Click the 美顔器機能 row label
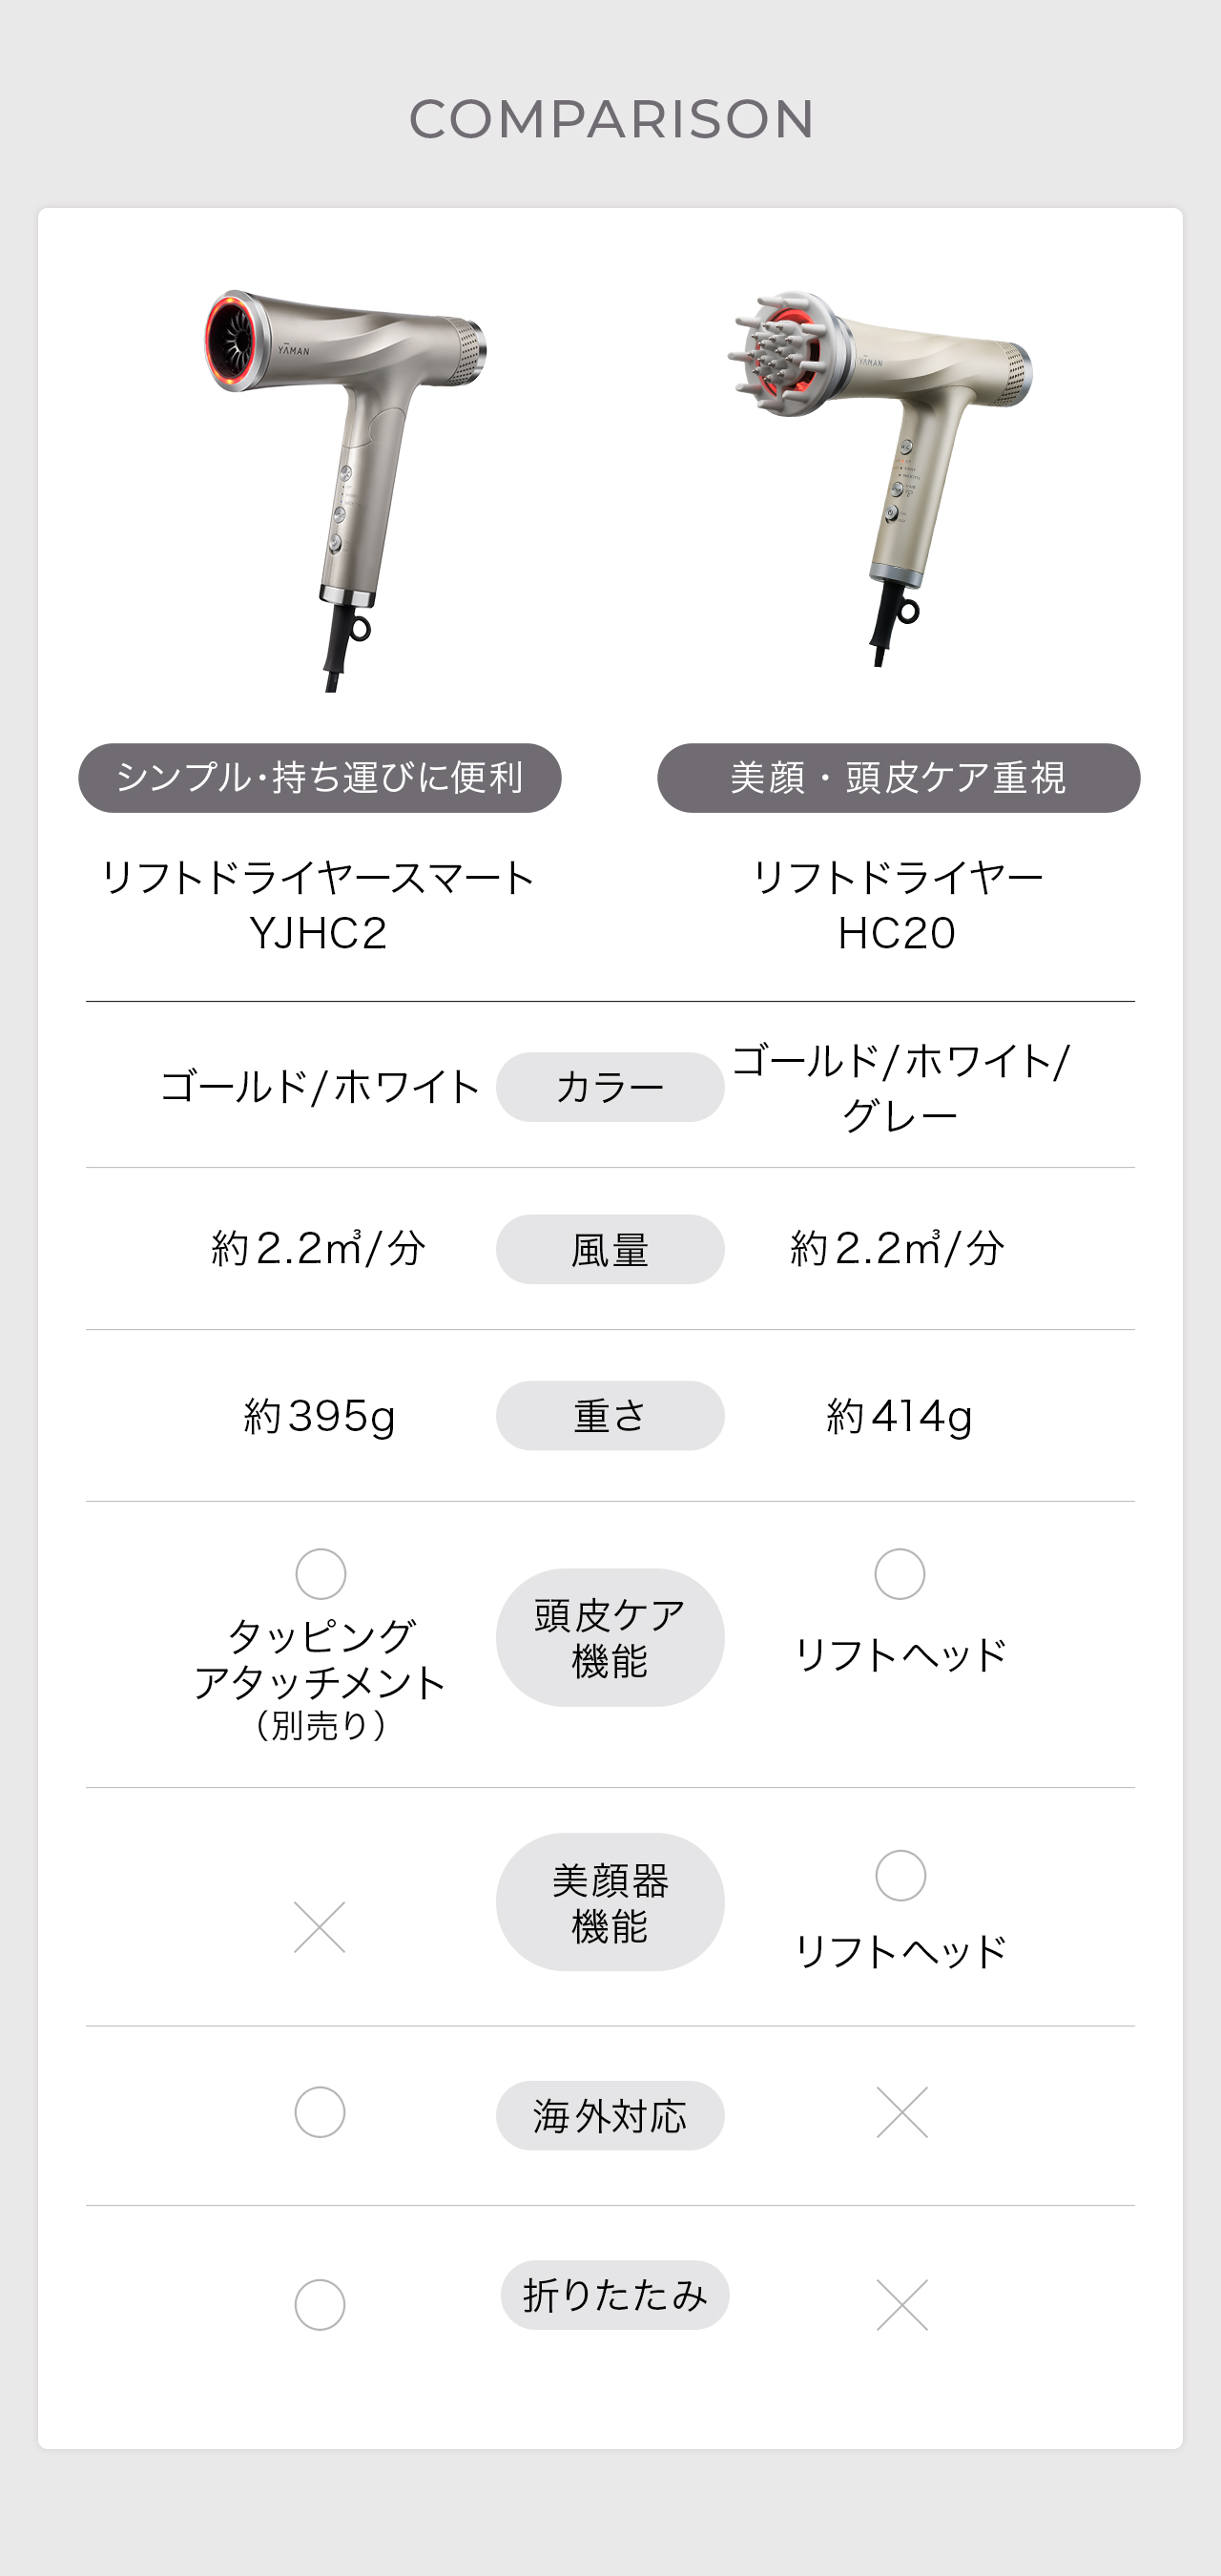 610,1902
